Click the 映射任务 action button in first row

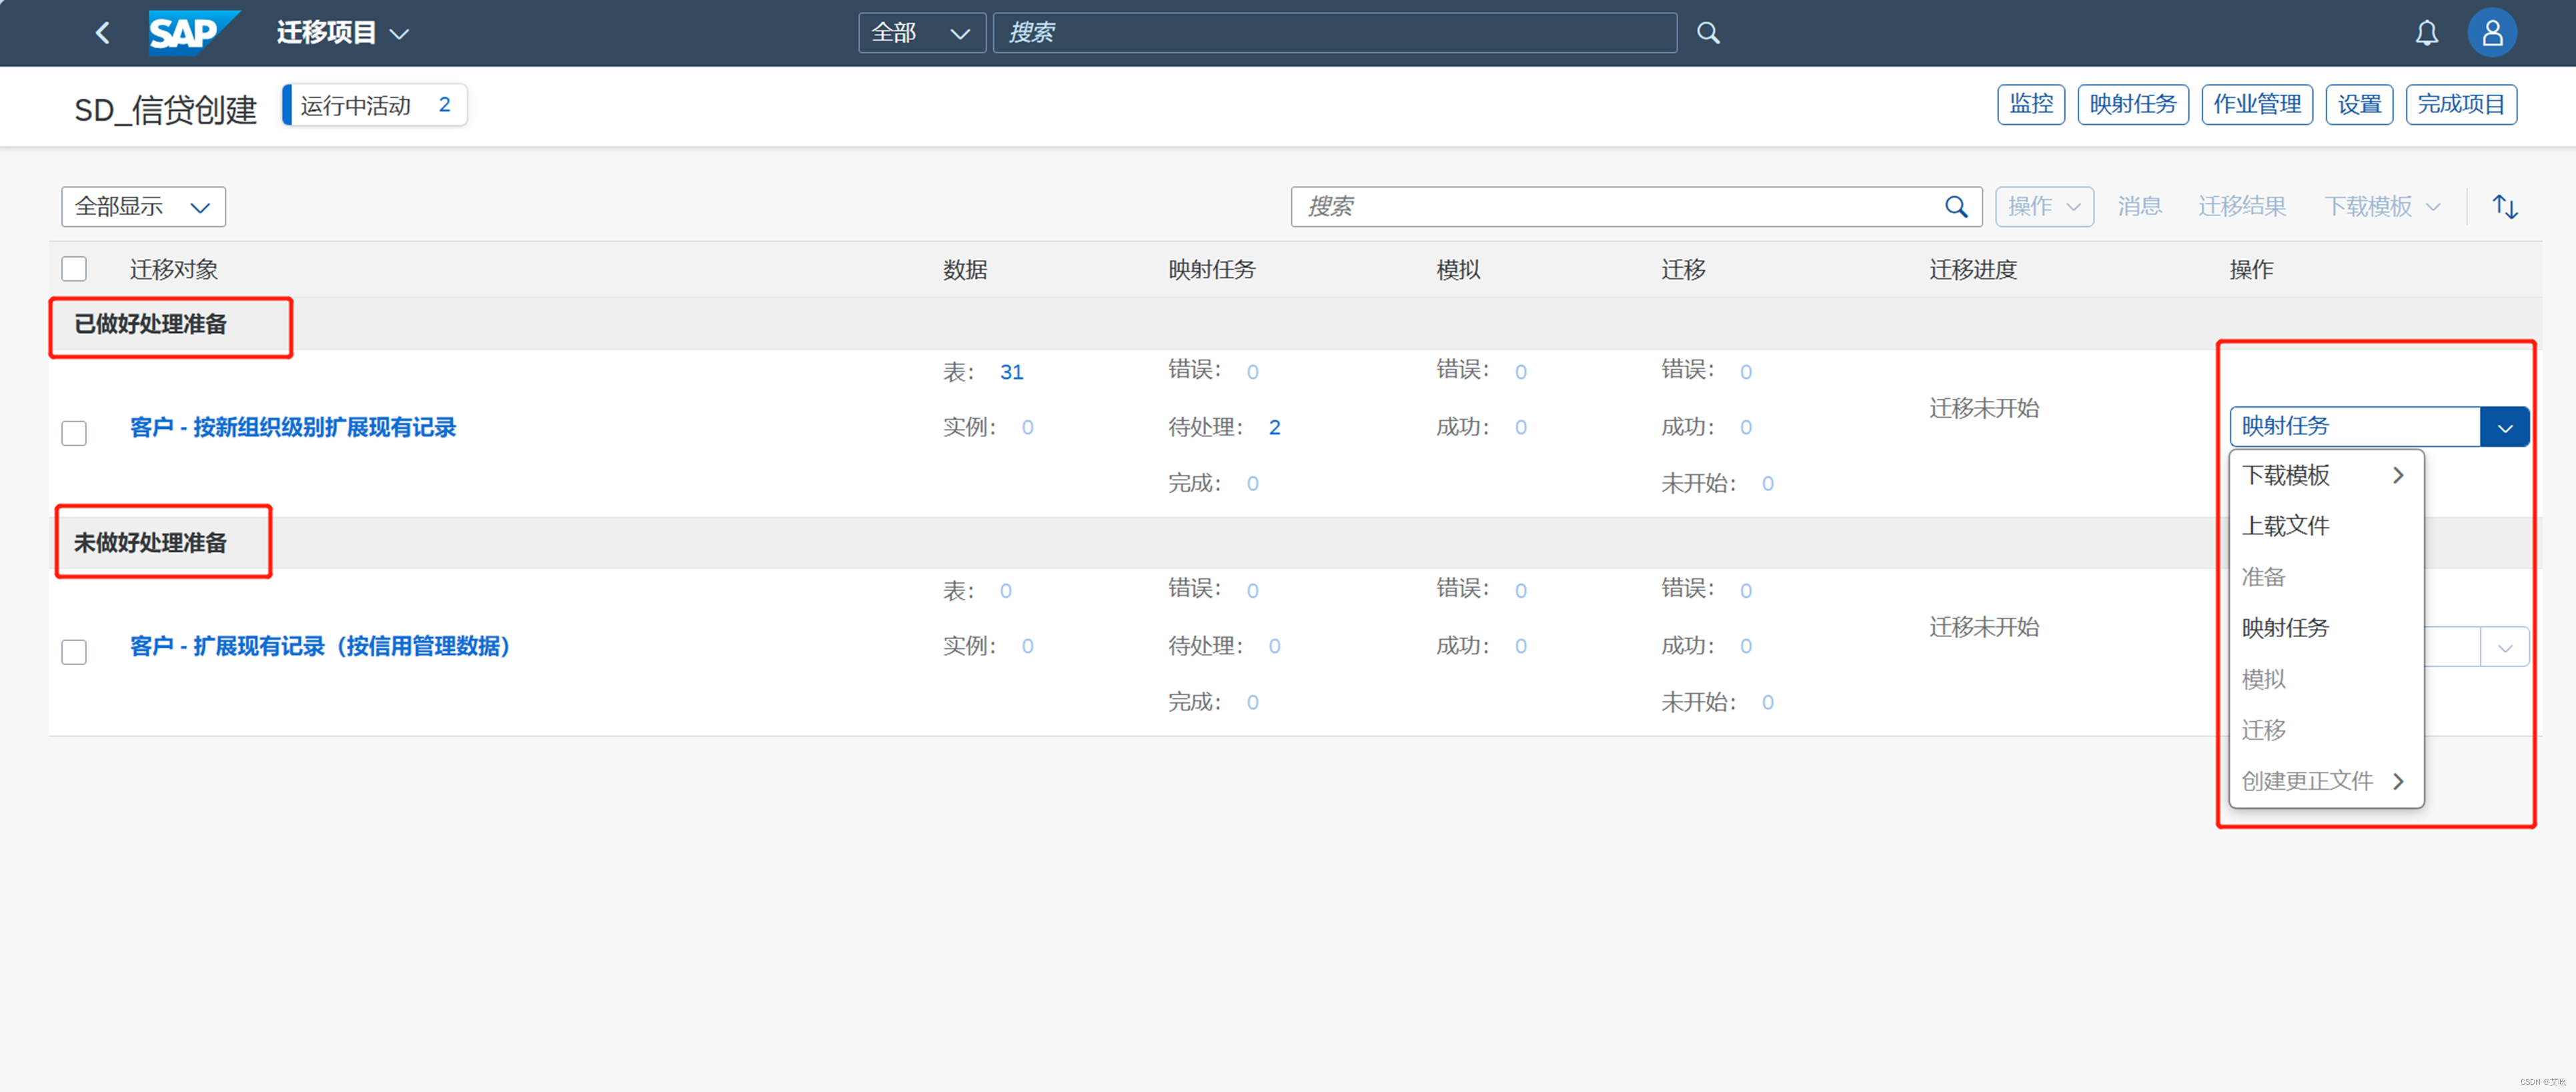pos(2355,426)
